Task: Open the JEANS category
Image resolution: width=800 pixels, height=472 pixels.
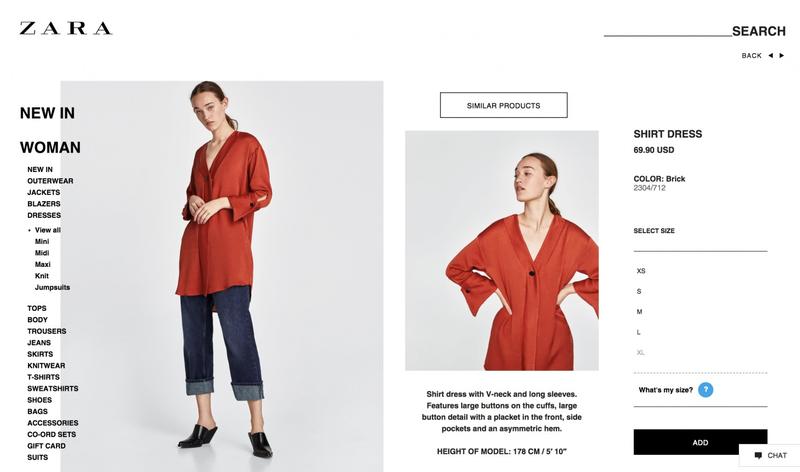Action: click(x=39, y=342)
